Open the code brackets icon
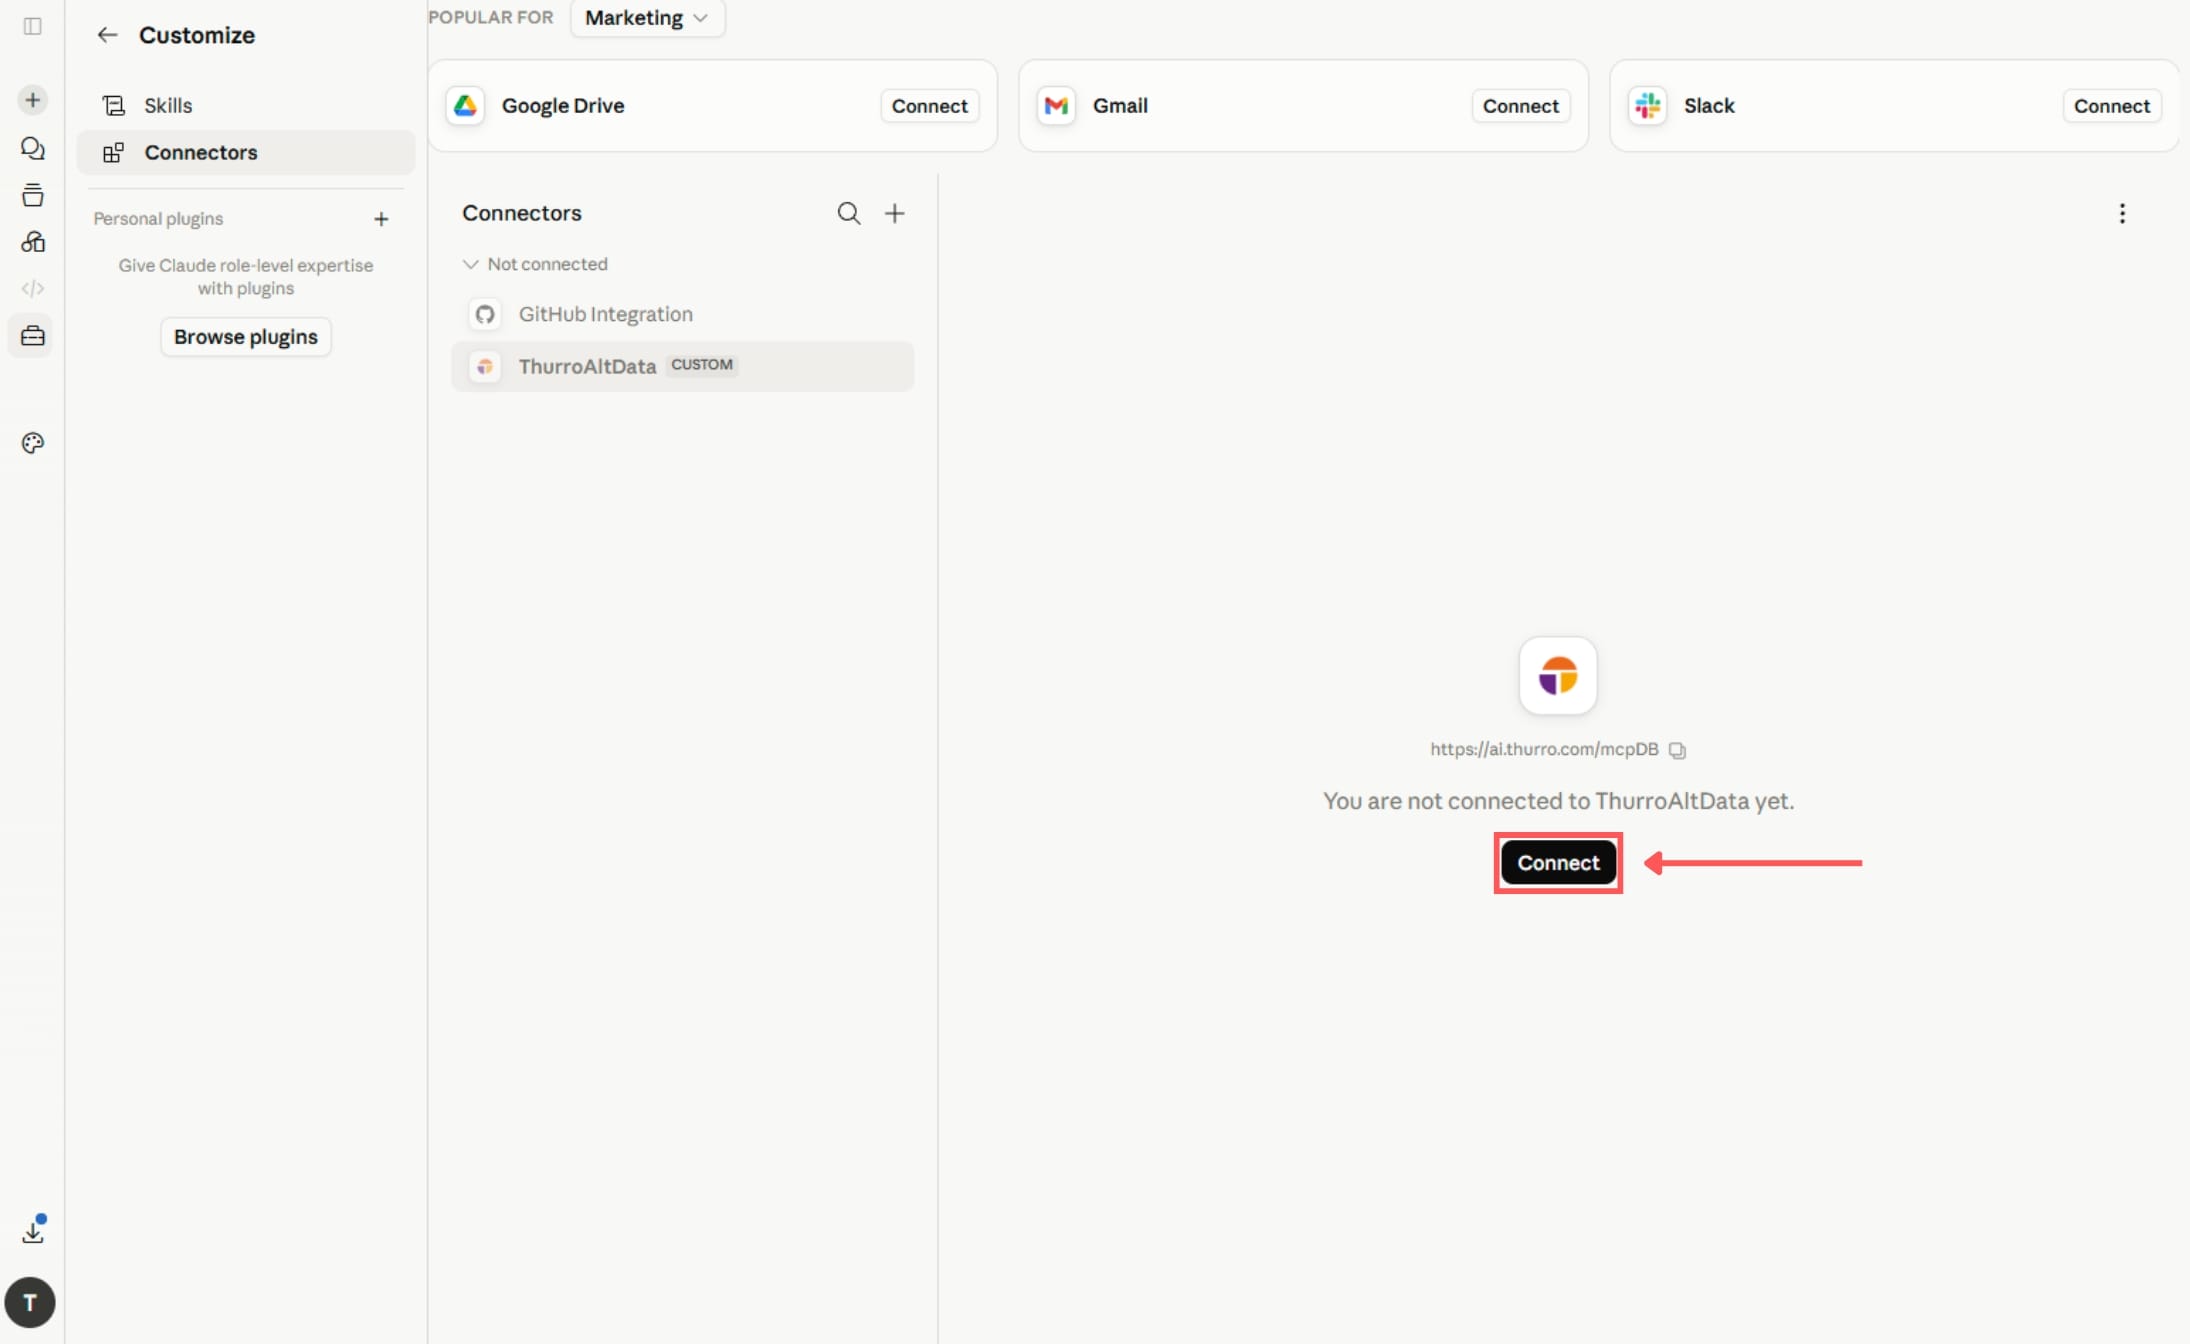Image resolution: width=2190 pixels, height=1344 pixels. [32, 289]
